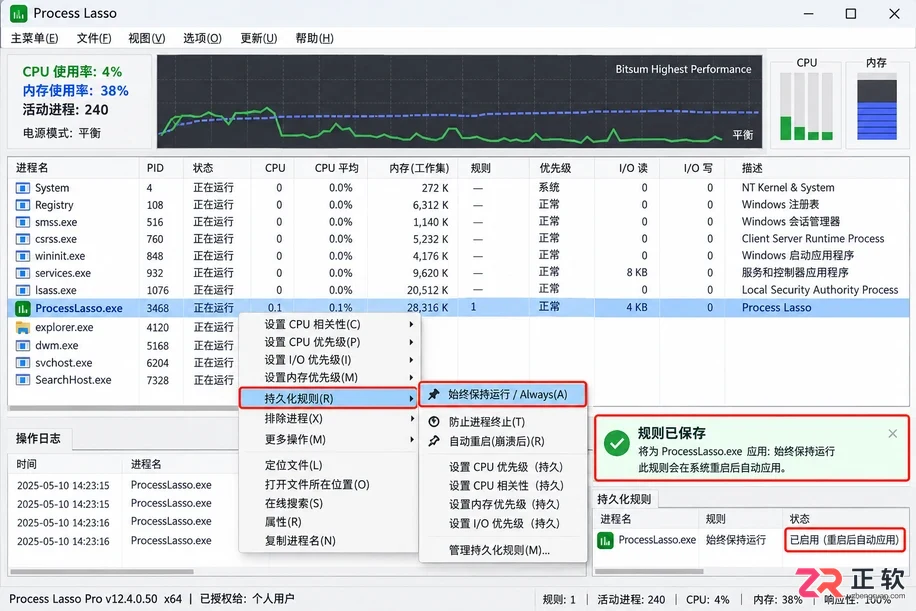Expand 设置 I/O 优先级(I) submenu
Screen dimensions: 916x611
[x=411, y=360]
